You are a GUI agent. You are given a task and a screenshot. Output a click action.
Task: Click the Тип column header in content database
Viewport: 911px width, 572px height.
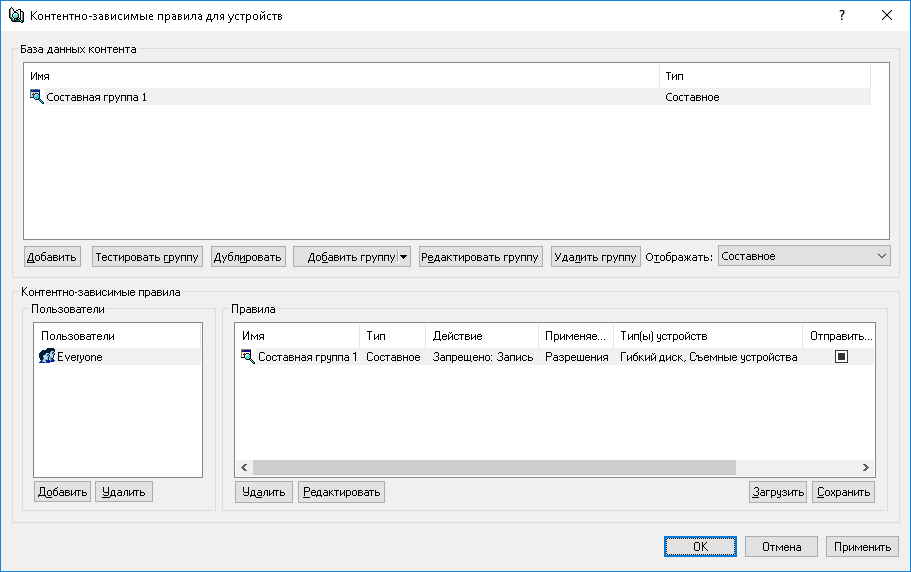pos(765,76)
